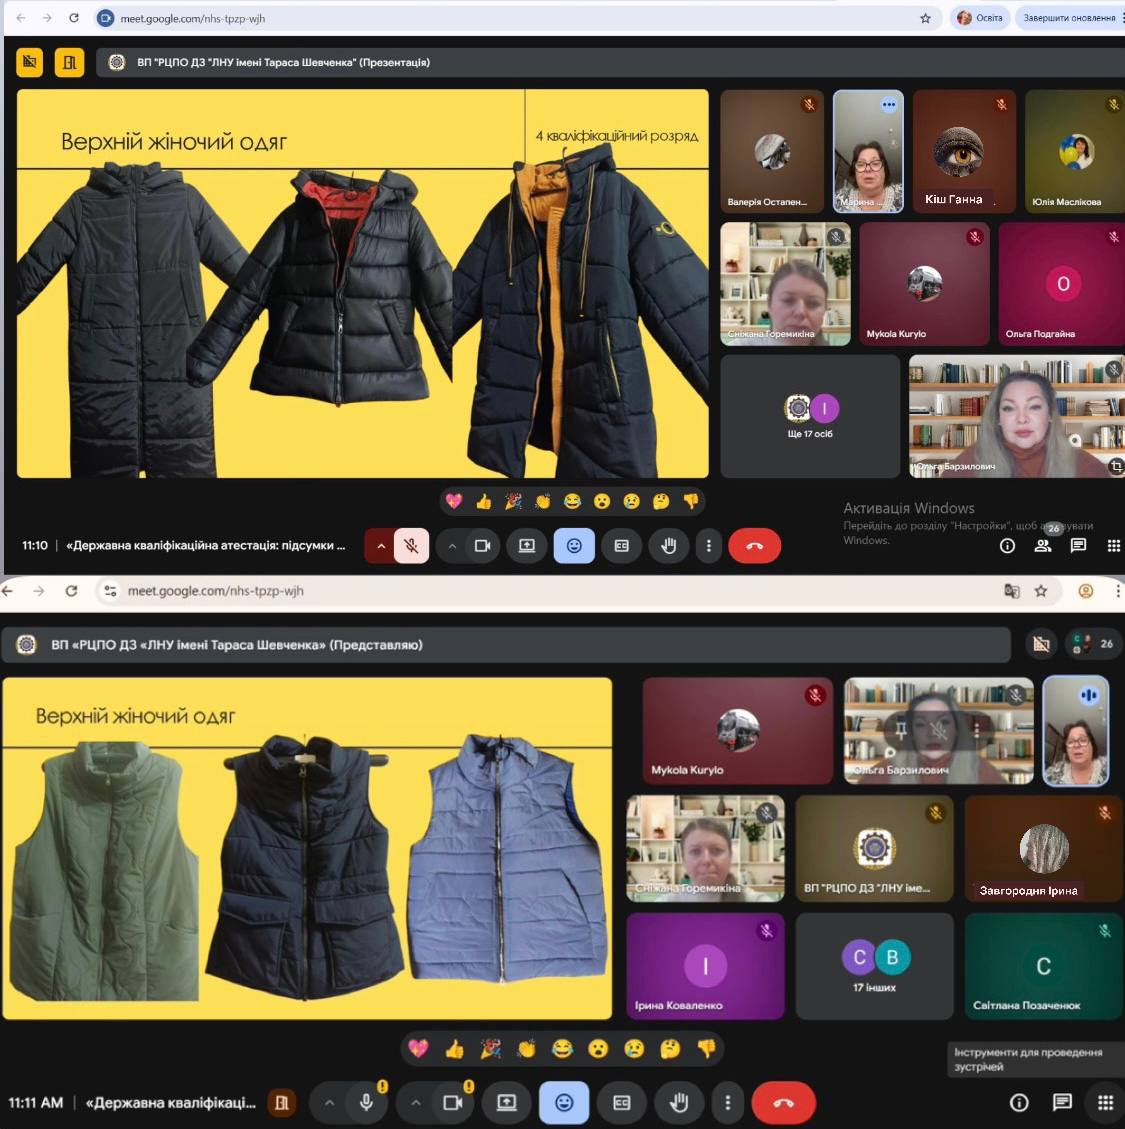The width and height of the screenshot is (1125, 1129).
Task: Open the "Ще 17 осіб" participants tile
Action: tap(810, 417)
